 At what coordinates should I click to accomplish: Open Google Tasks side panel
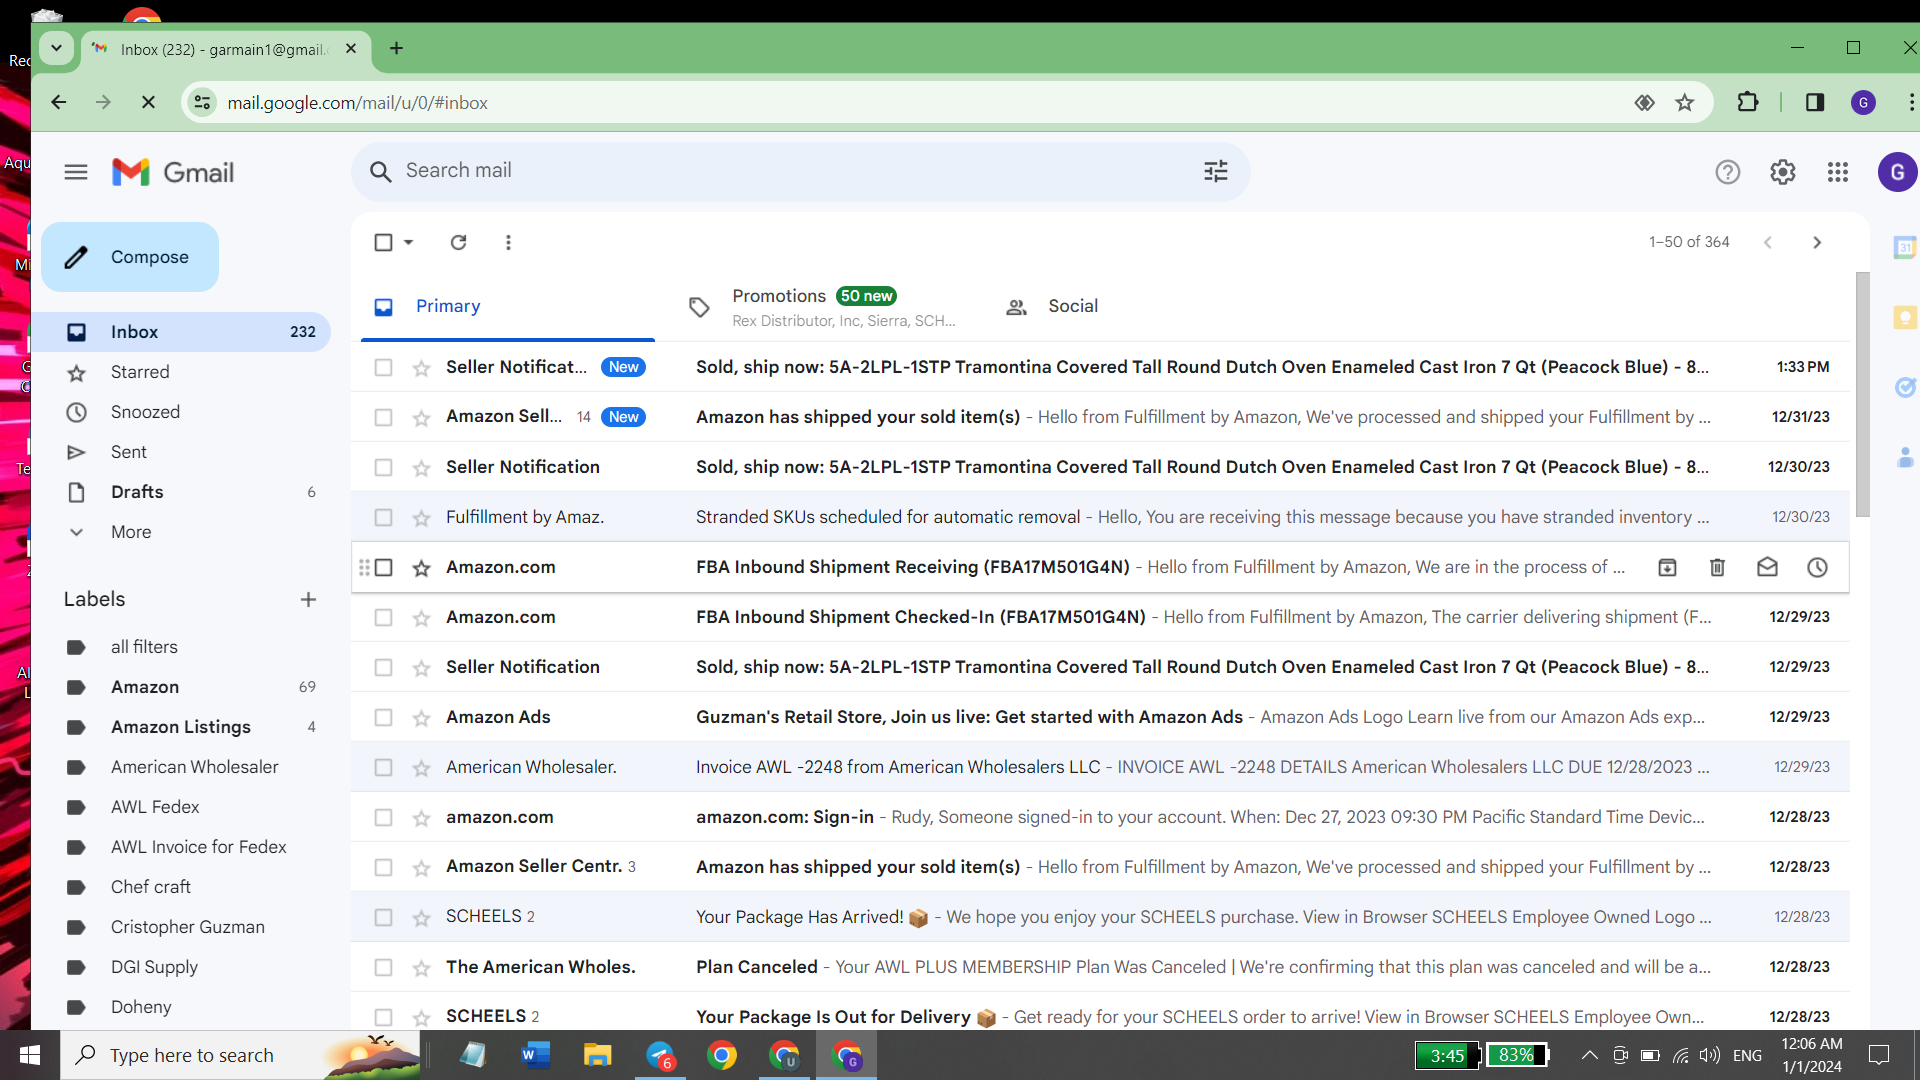[x=1905, y=387]
